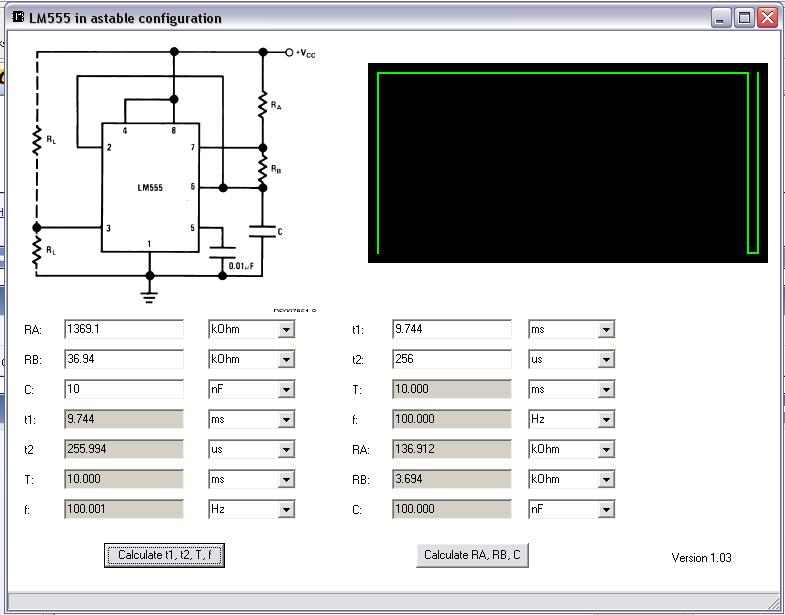785x615 pixels.
Task: Click the green waveform display panel
Action: click(567, 163)
